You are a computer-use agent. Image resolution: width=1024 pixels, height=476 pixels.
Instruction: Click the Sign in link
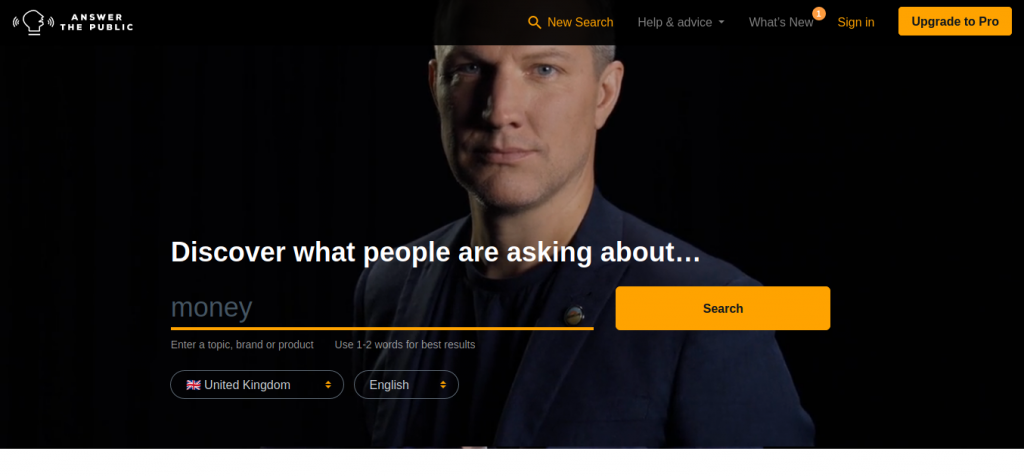click(856, 22)
